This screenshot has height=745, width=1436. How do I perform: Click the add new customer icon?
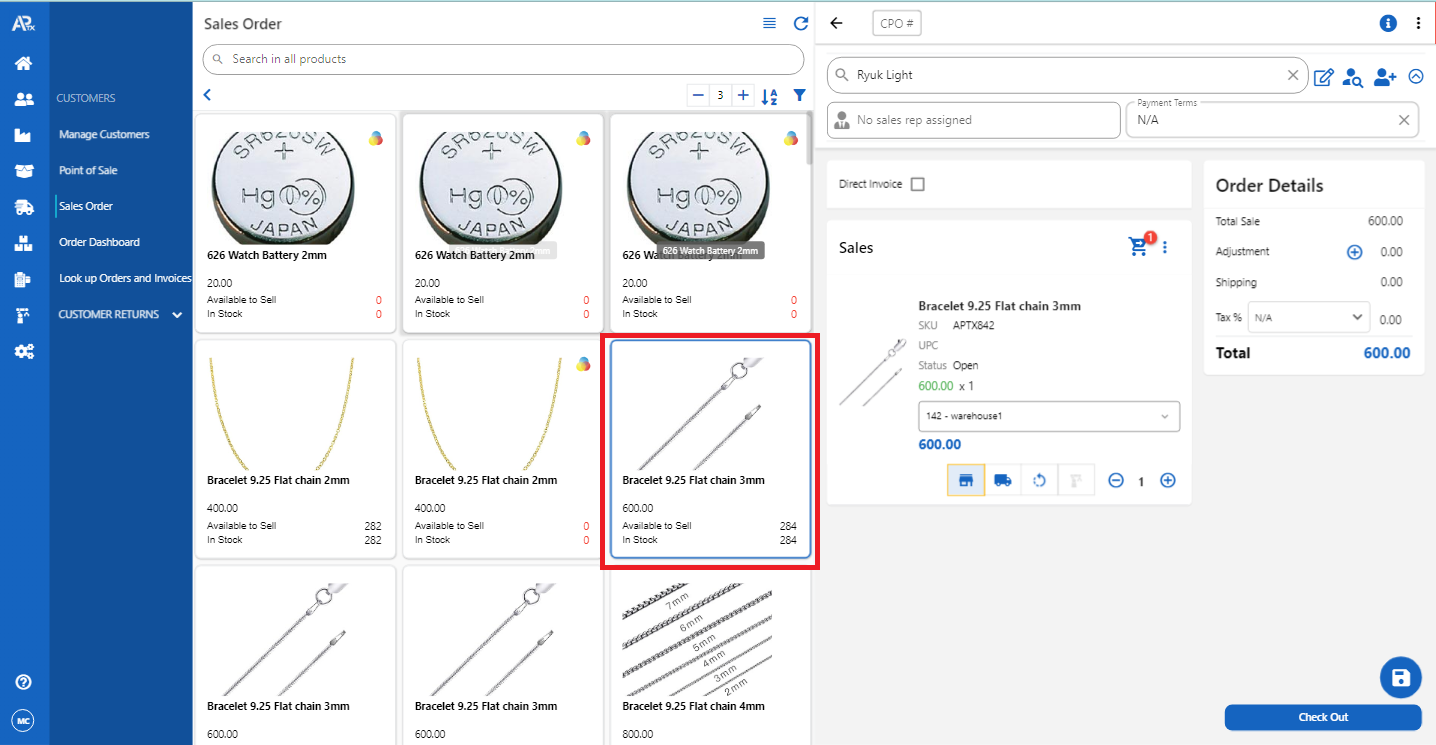click(x=1384, y=77)
